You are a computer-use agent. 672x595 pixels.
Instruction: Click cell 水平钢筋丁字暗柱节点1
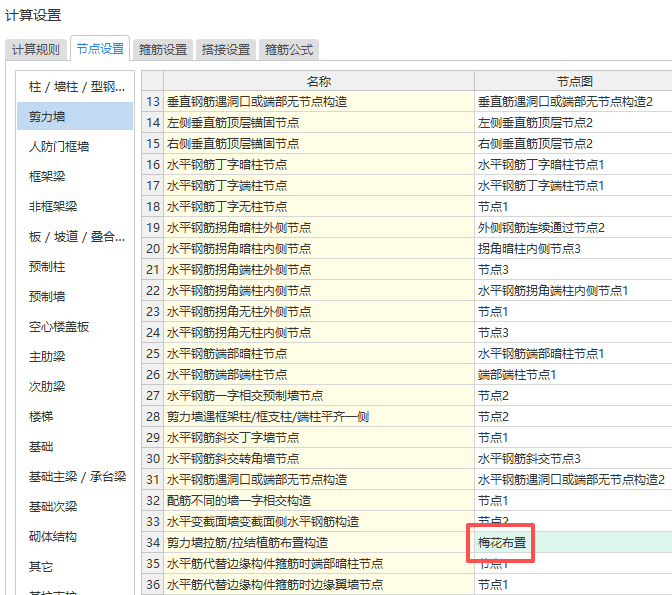point(573,165)
